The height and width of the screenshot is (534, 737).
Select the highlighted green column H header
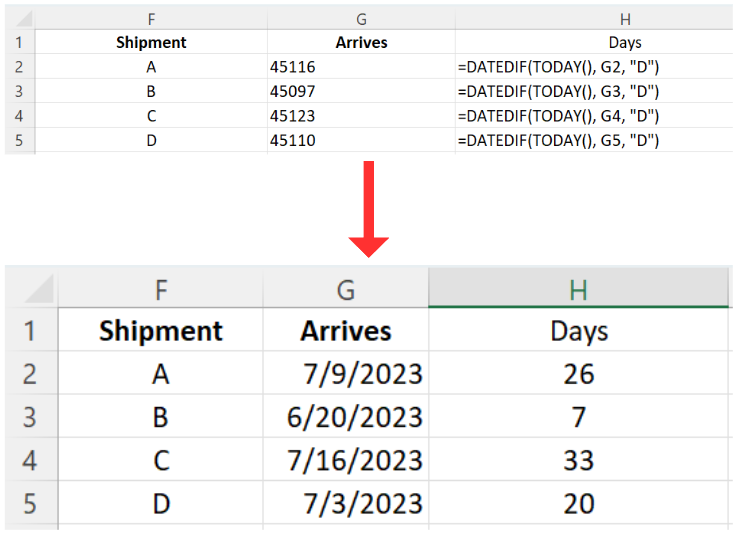coord(578,289)
